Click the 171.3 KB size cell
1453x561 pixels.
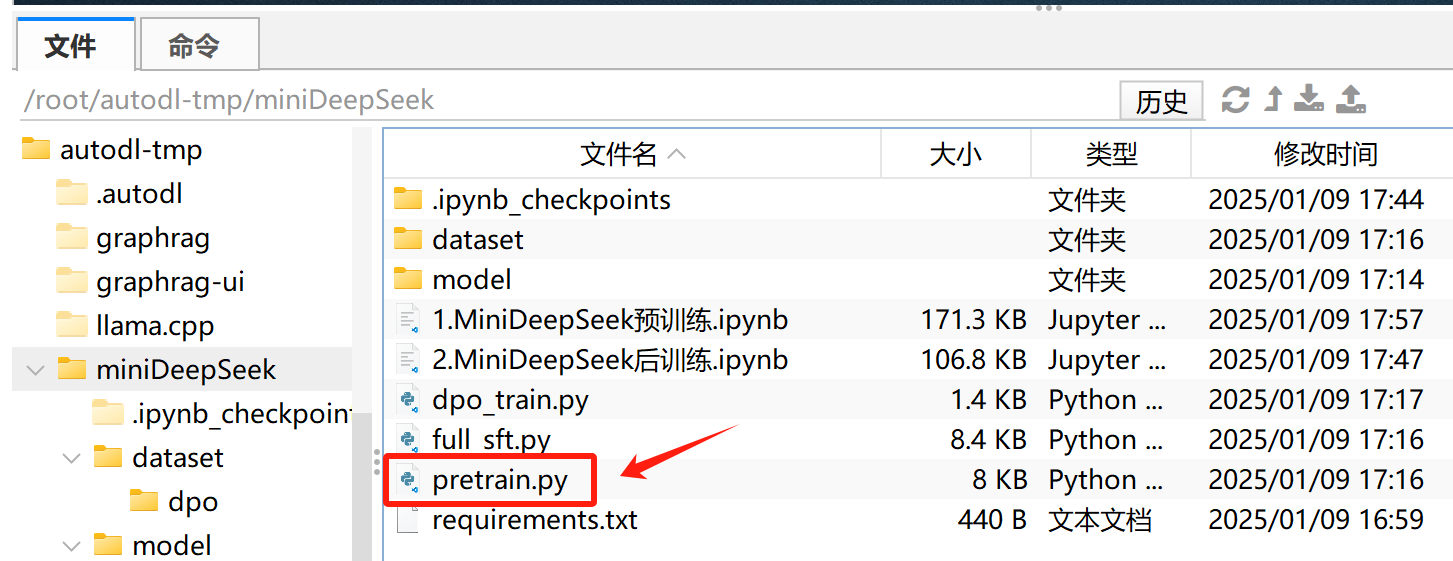click(x=973, y=320)
